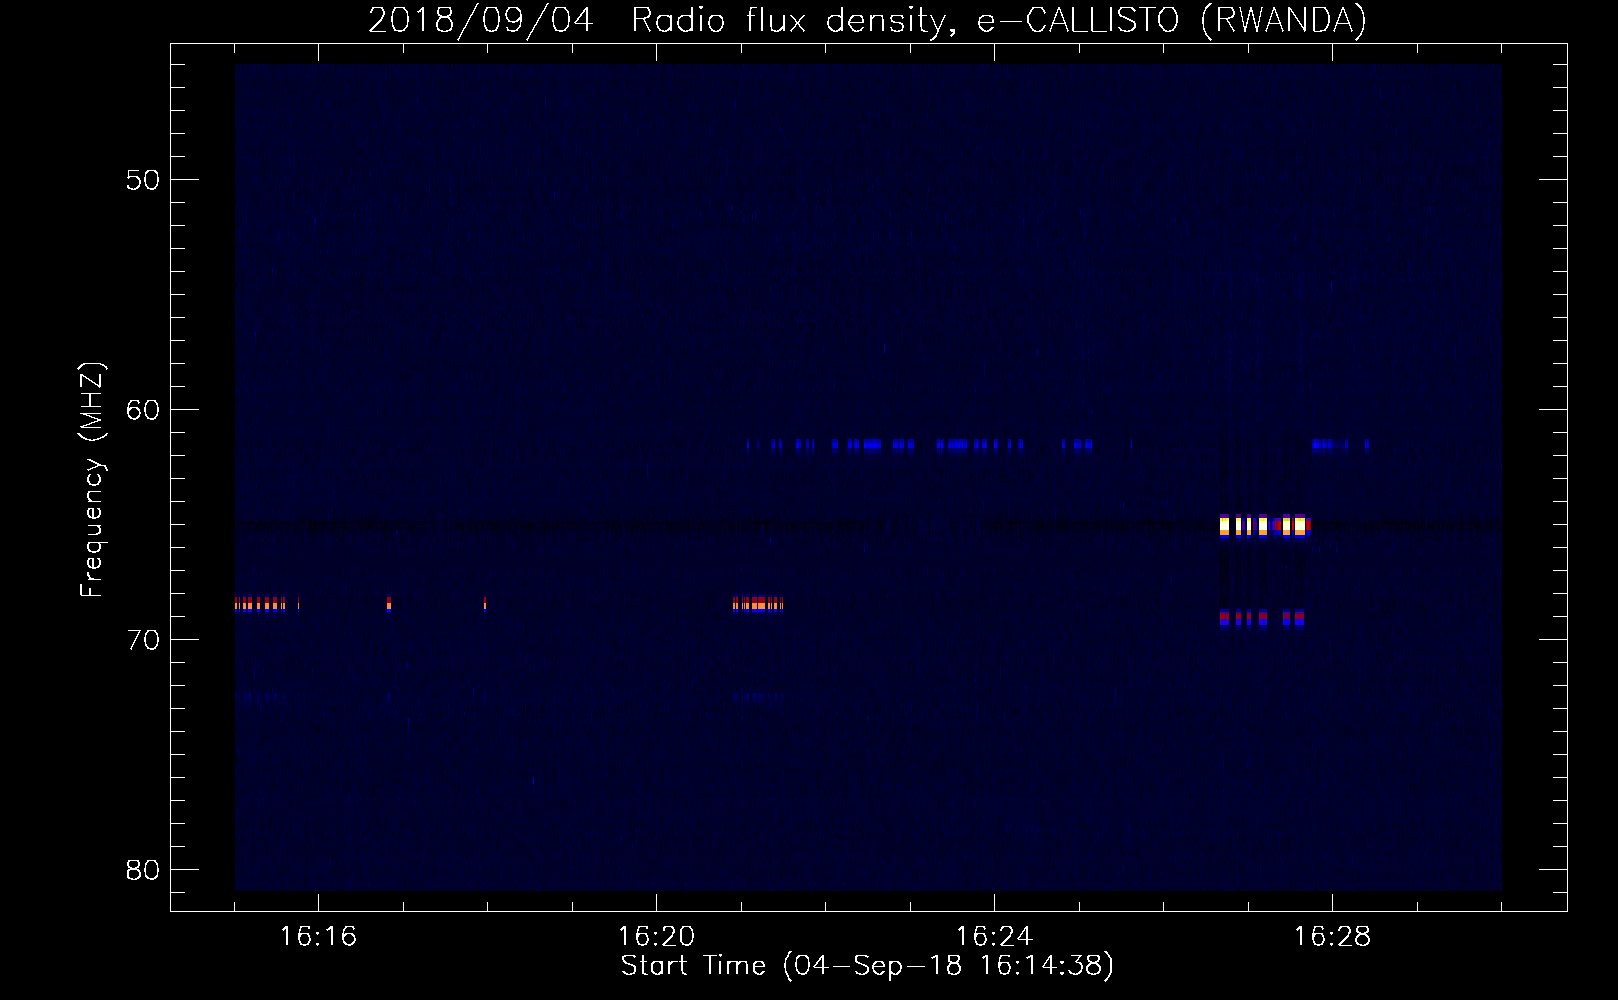Select the Frequency (MHZ) axis label
This screenshot has height=1000, width=1618.
pyautogui.click(x=92, y=480)
